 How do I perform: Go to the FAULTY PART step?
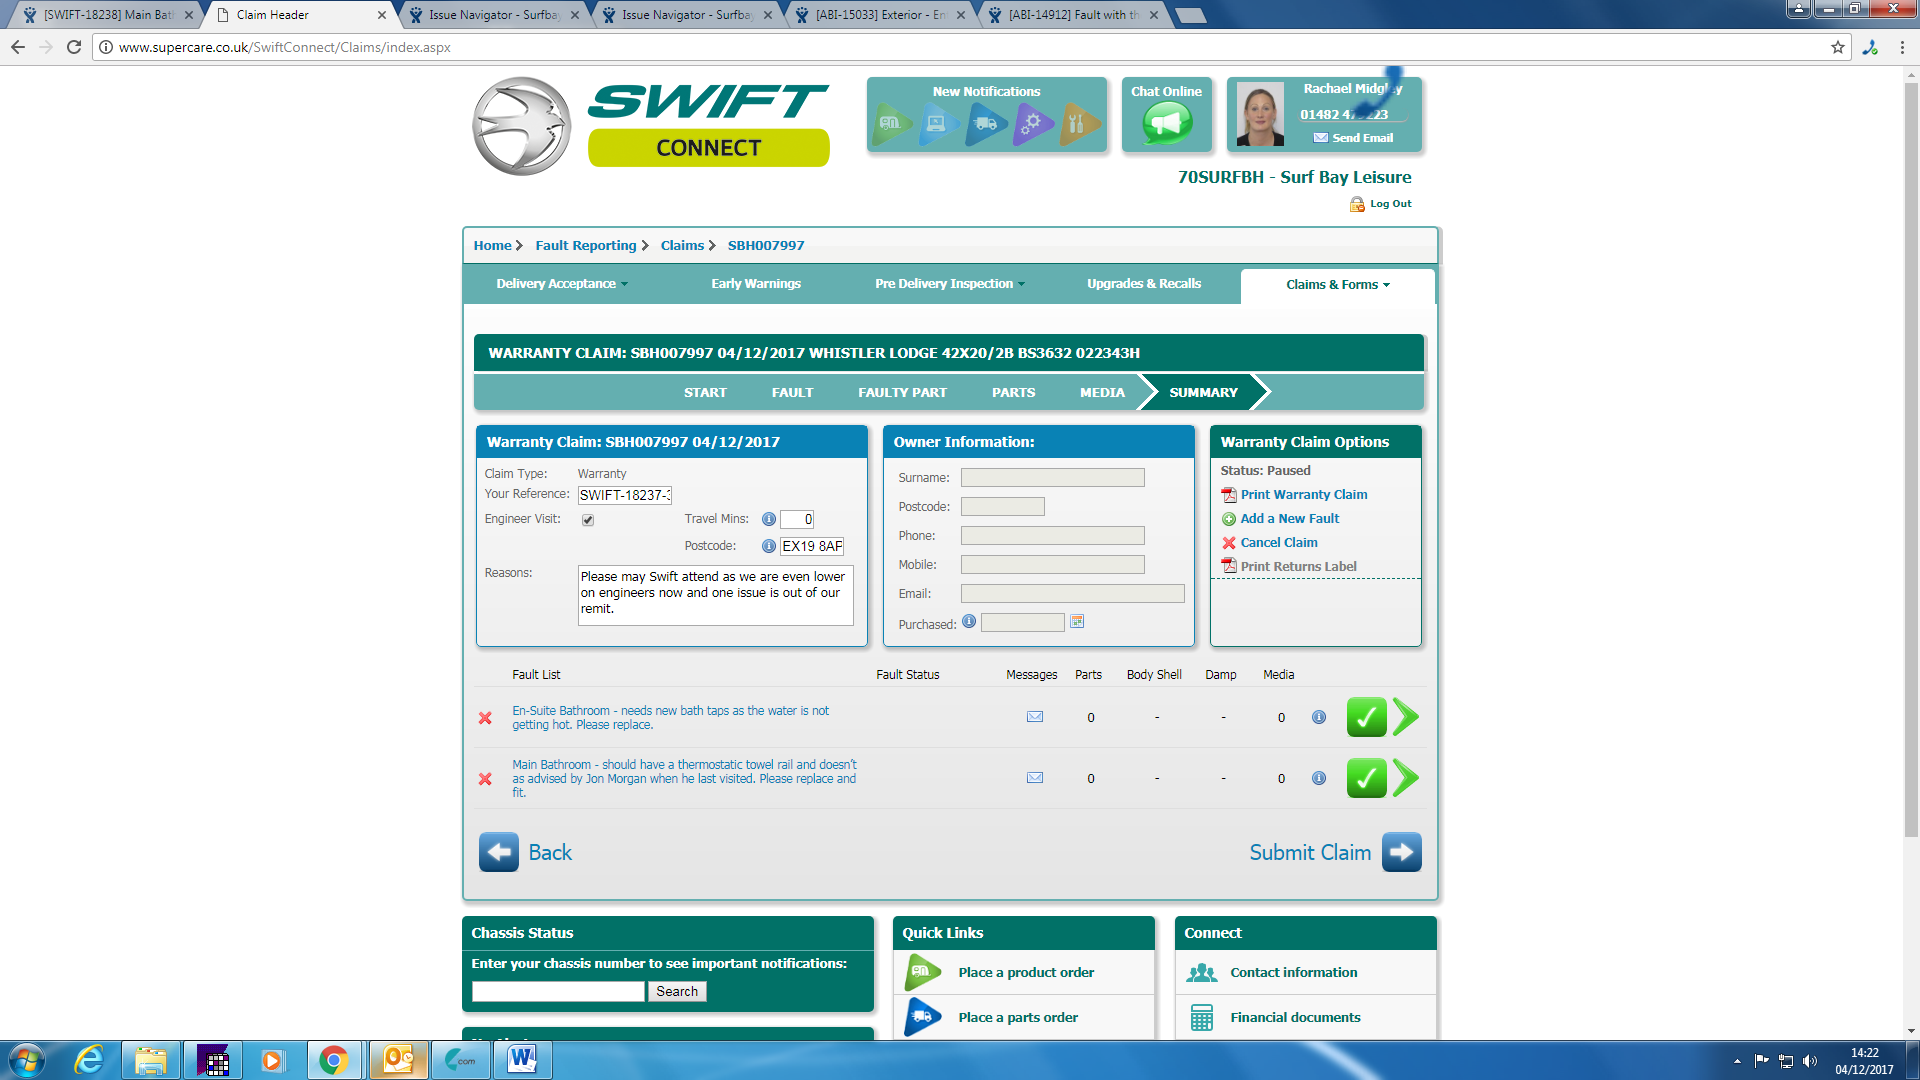[x=902, y=393]
